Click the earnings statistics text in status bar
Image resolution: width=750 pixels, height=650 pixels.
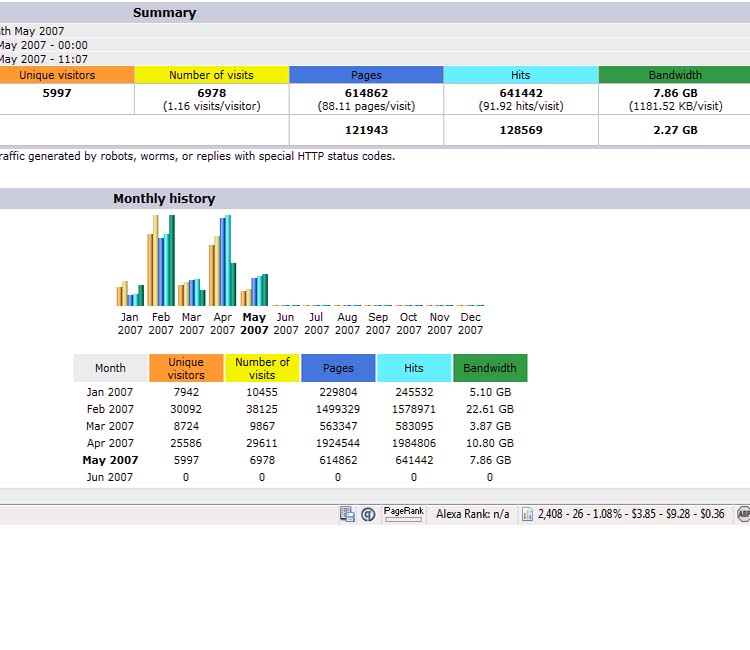[631, 514]
